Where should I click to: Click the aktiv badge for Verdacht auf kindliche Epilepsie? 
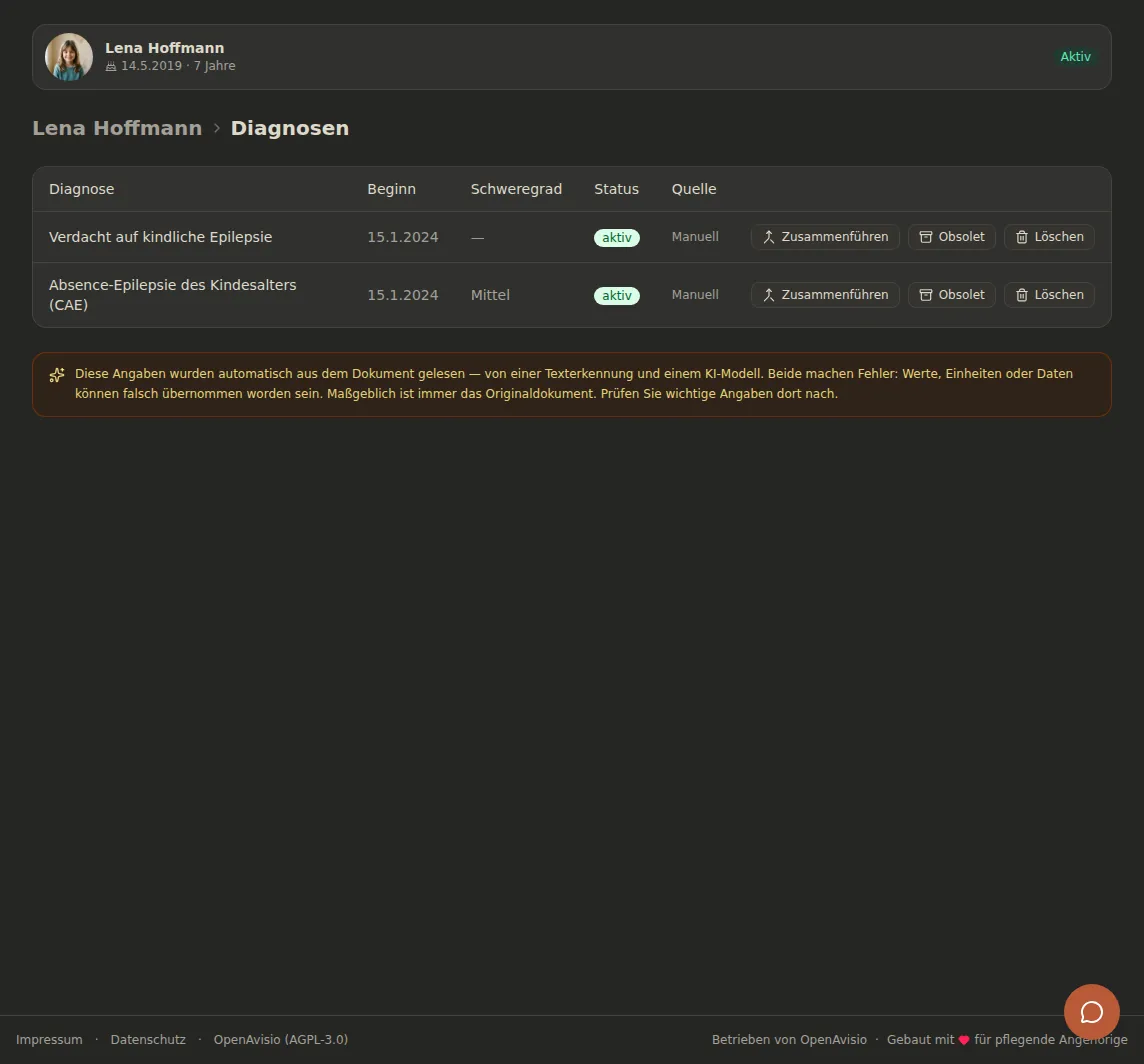[x=617, y=238]
